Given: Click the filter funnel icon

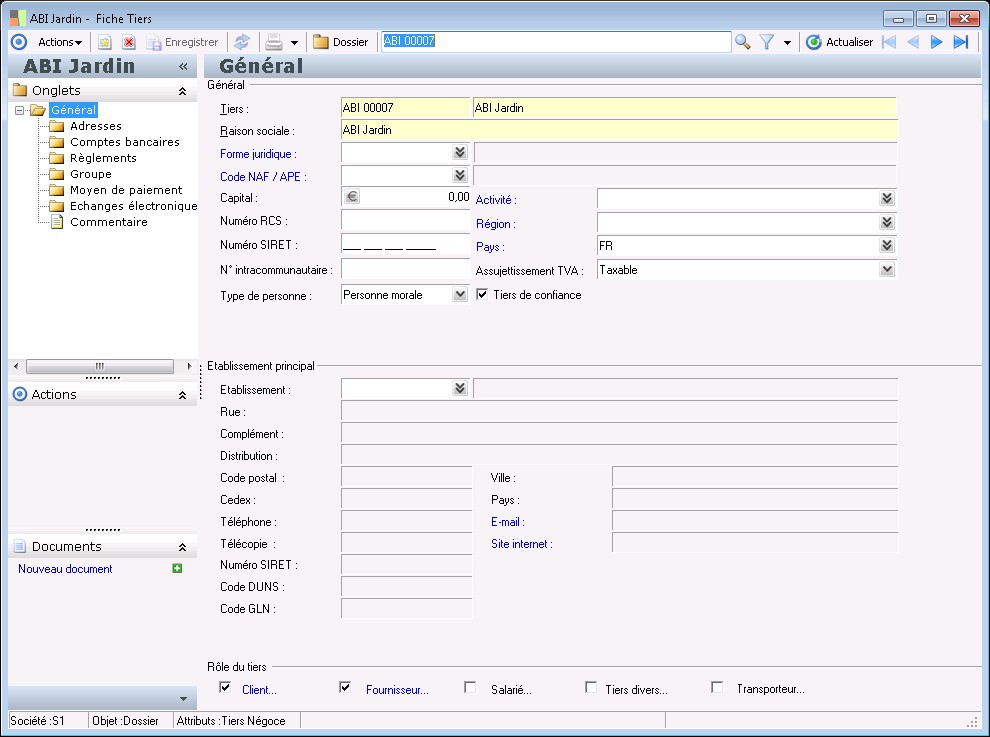Looking at the screenshot, I should pyautogui.click(x=767, y=42).
